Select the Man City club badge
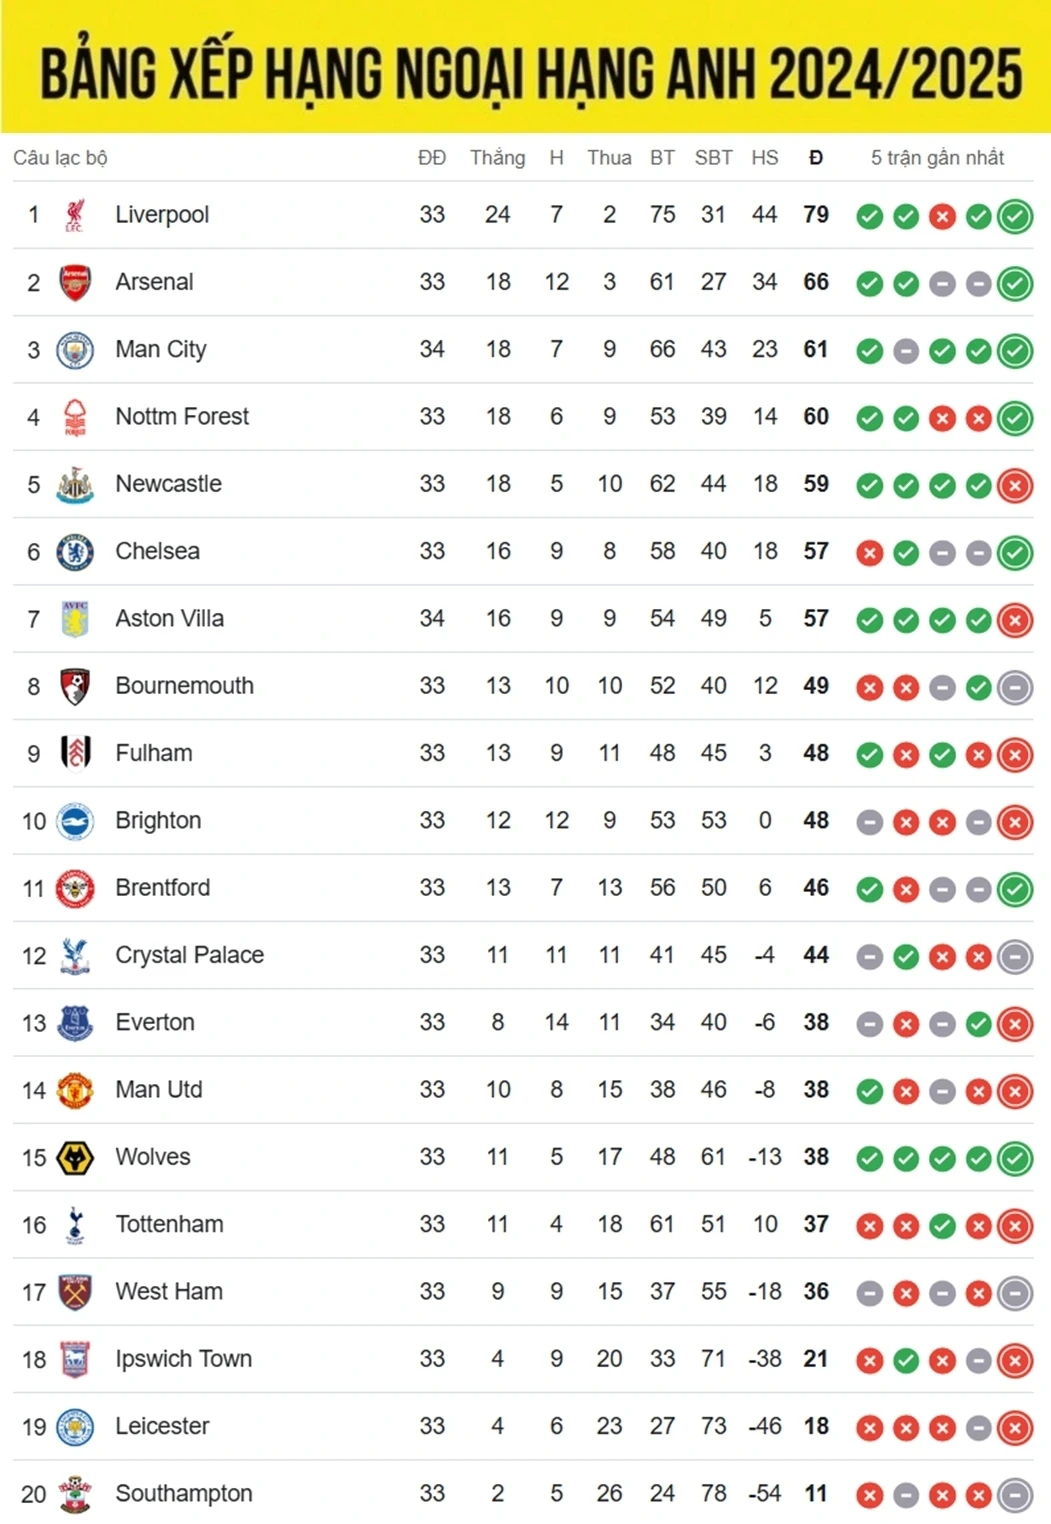The image size is (1051, 1524). 75,350
